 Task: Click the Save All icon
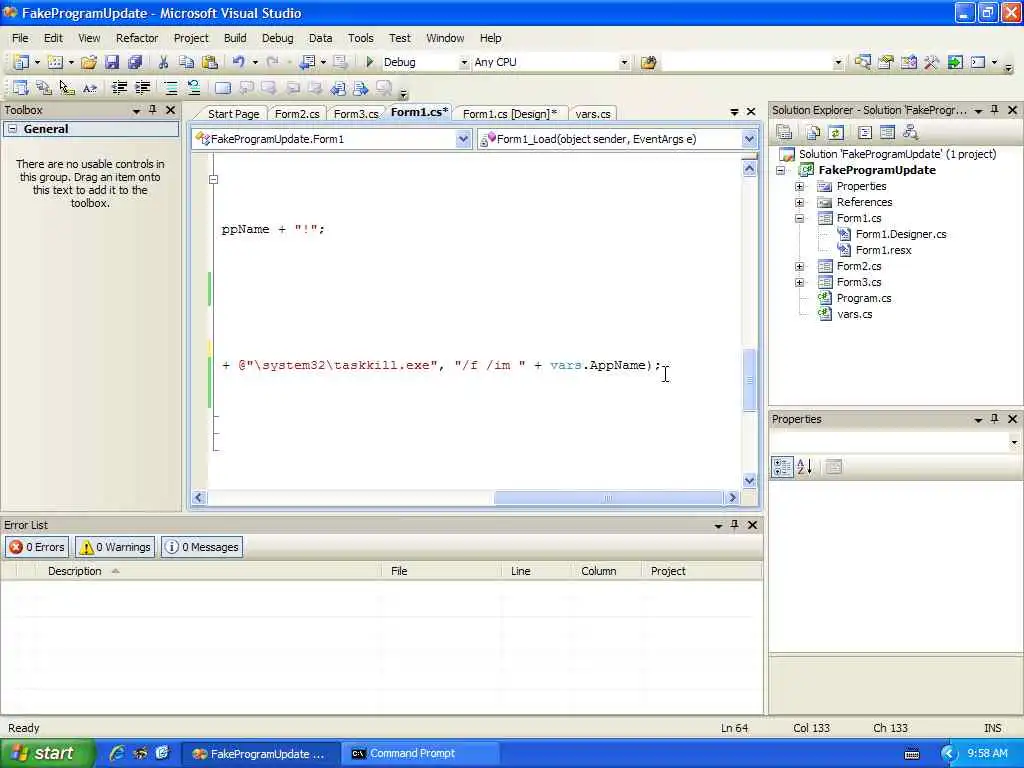tap(135, 62)
